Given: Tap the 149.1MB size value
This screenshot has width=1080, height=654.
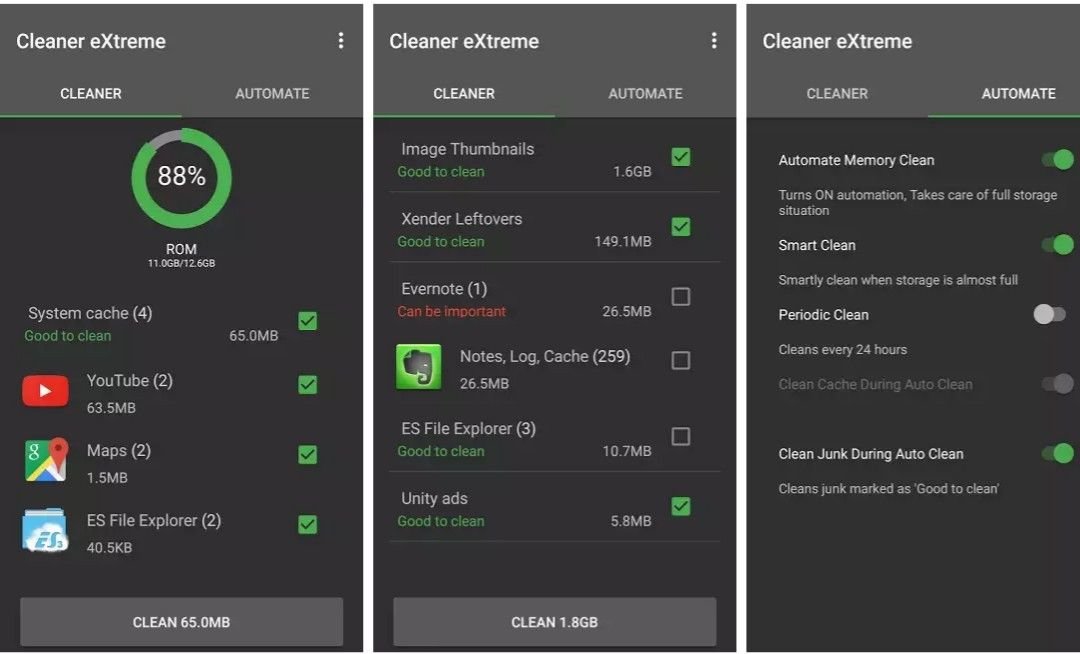Looking at the screenshot, I should click(623, 242).
